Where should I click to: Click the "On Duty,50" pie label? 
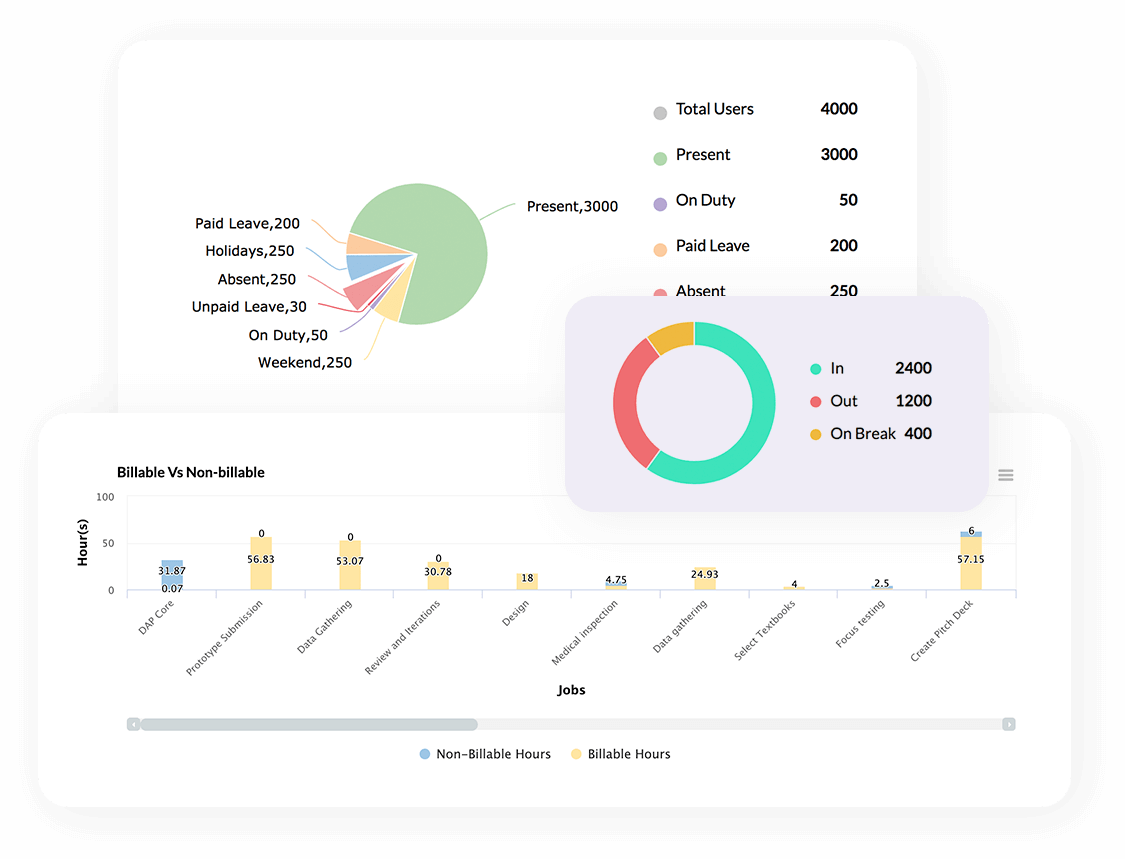(x=288, y=335)
